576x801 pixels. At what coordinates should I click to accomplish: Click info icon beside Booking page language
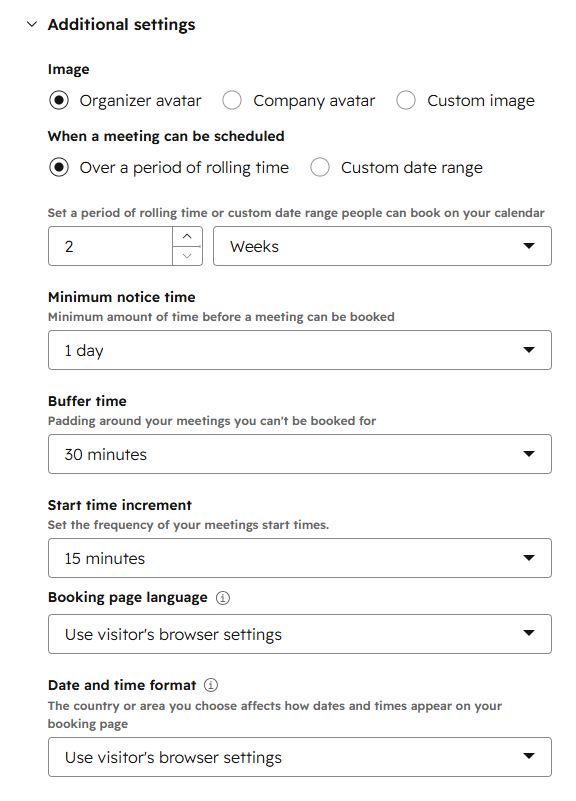tap(223, 598)
